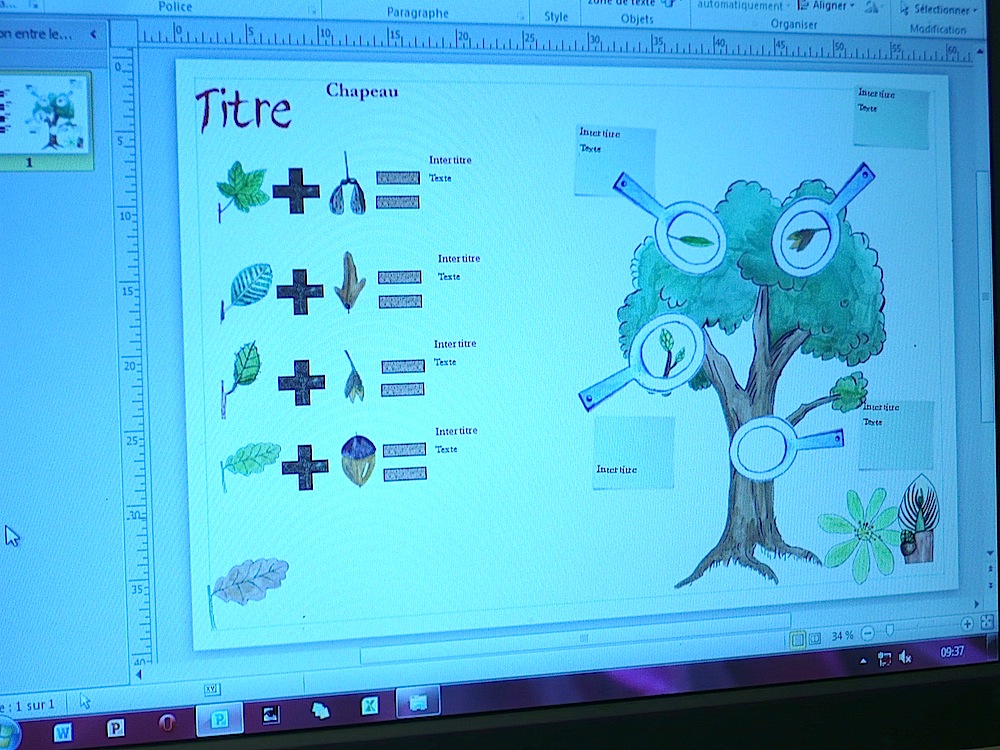Open the picture viewer taskbar icon

pyautogui.click(x=271, y=714)
